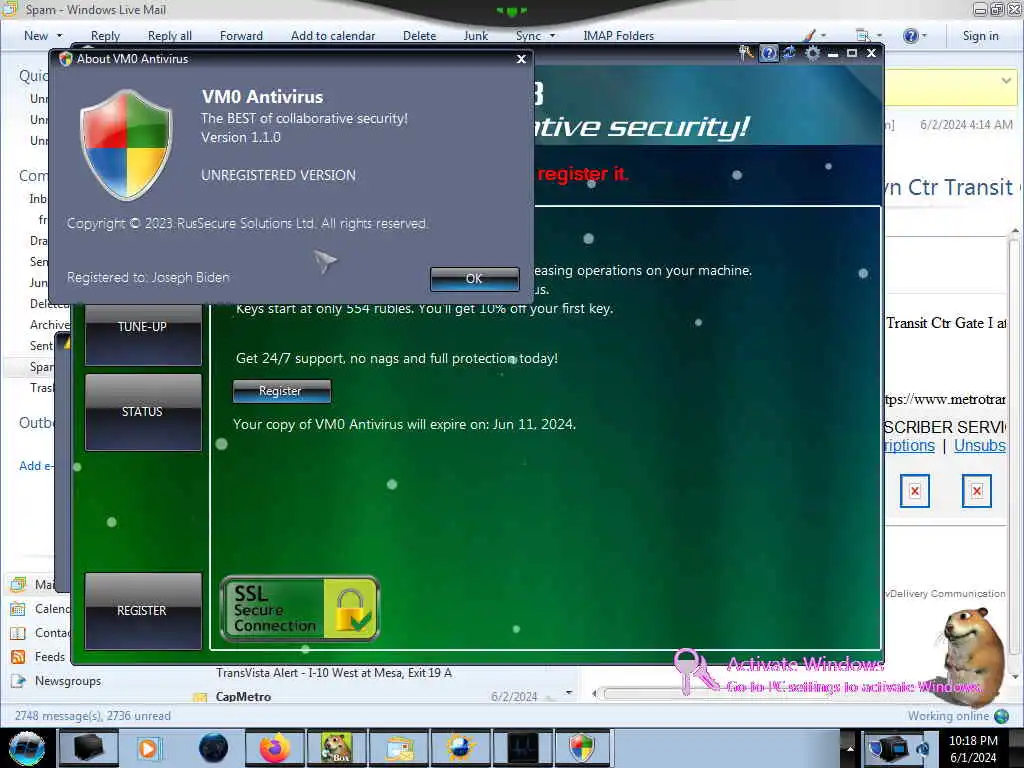Open IMAP Folders from toolbar
The image size is (1024, 768).
(618, 36)
